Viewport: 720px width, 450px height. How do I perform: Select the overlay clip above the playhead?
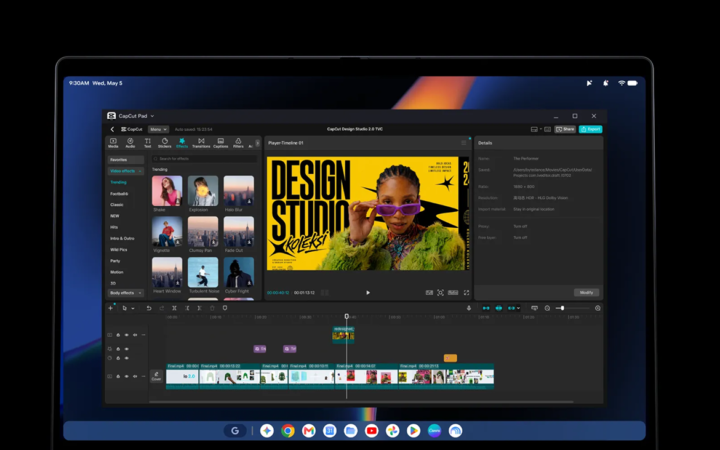(x=343, y=335)
